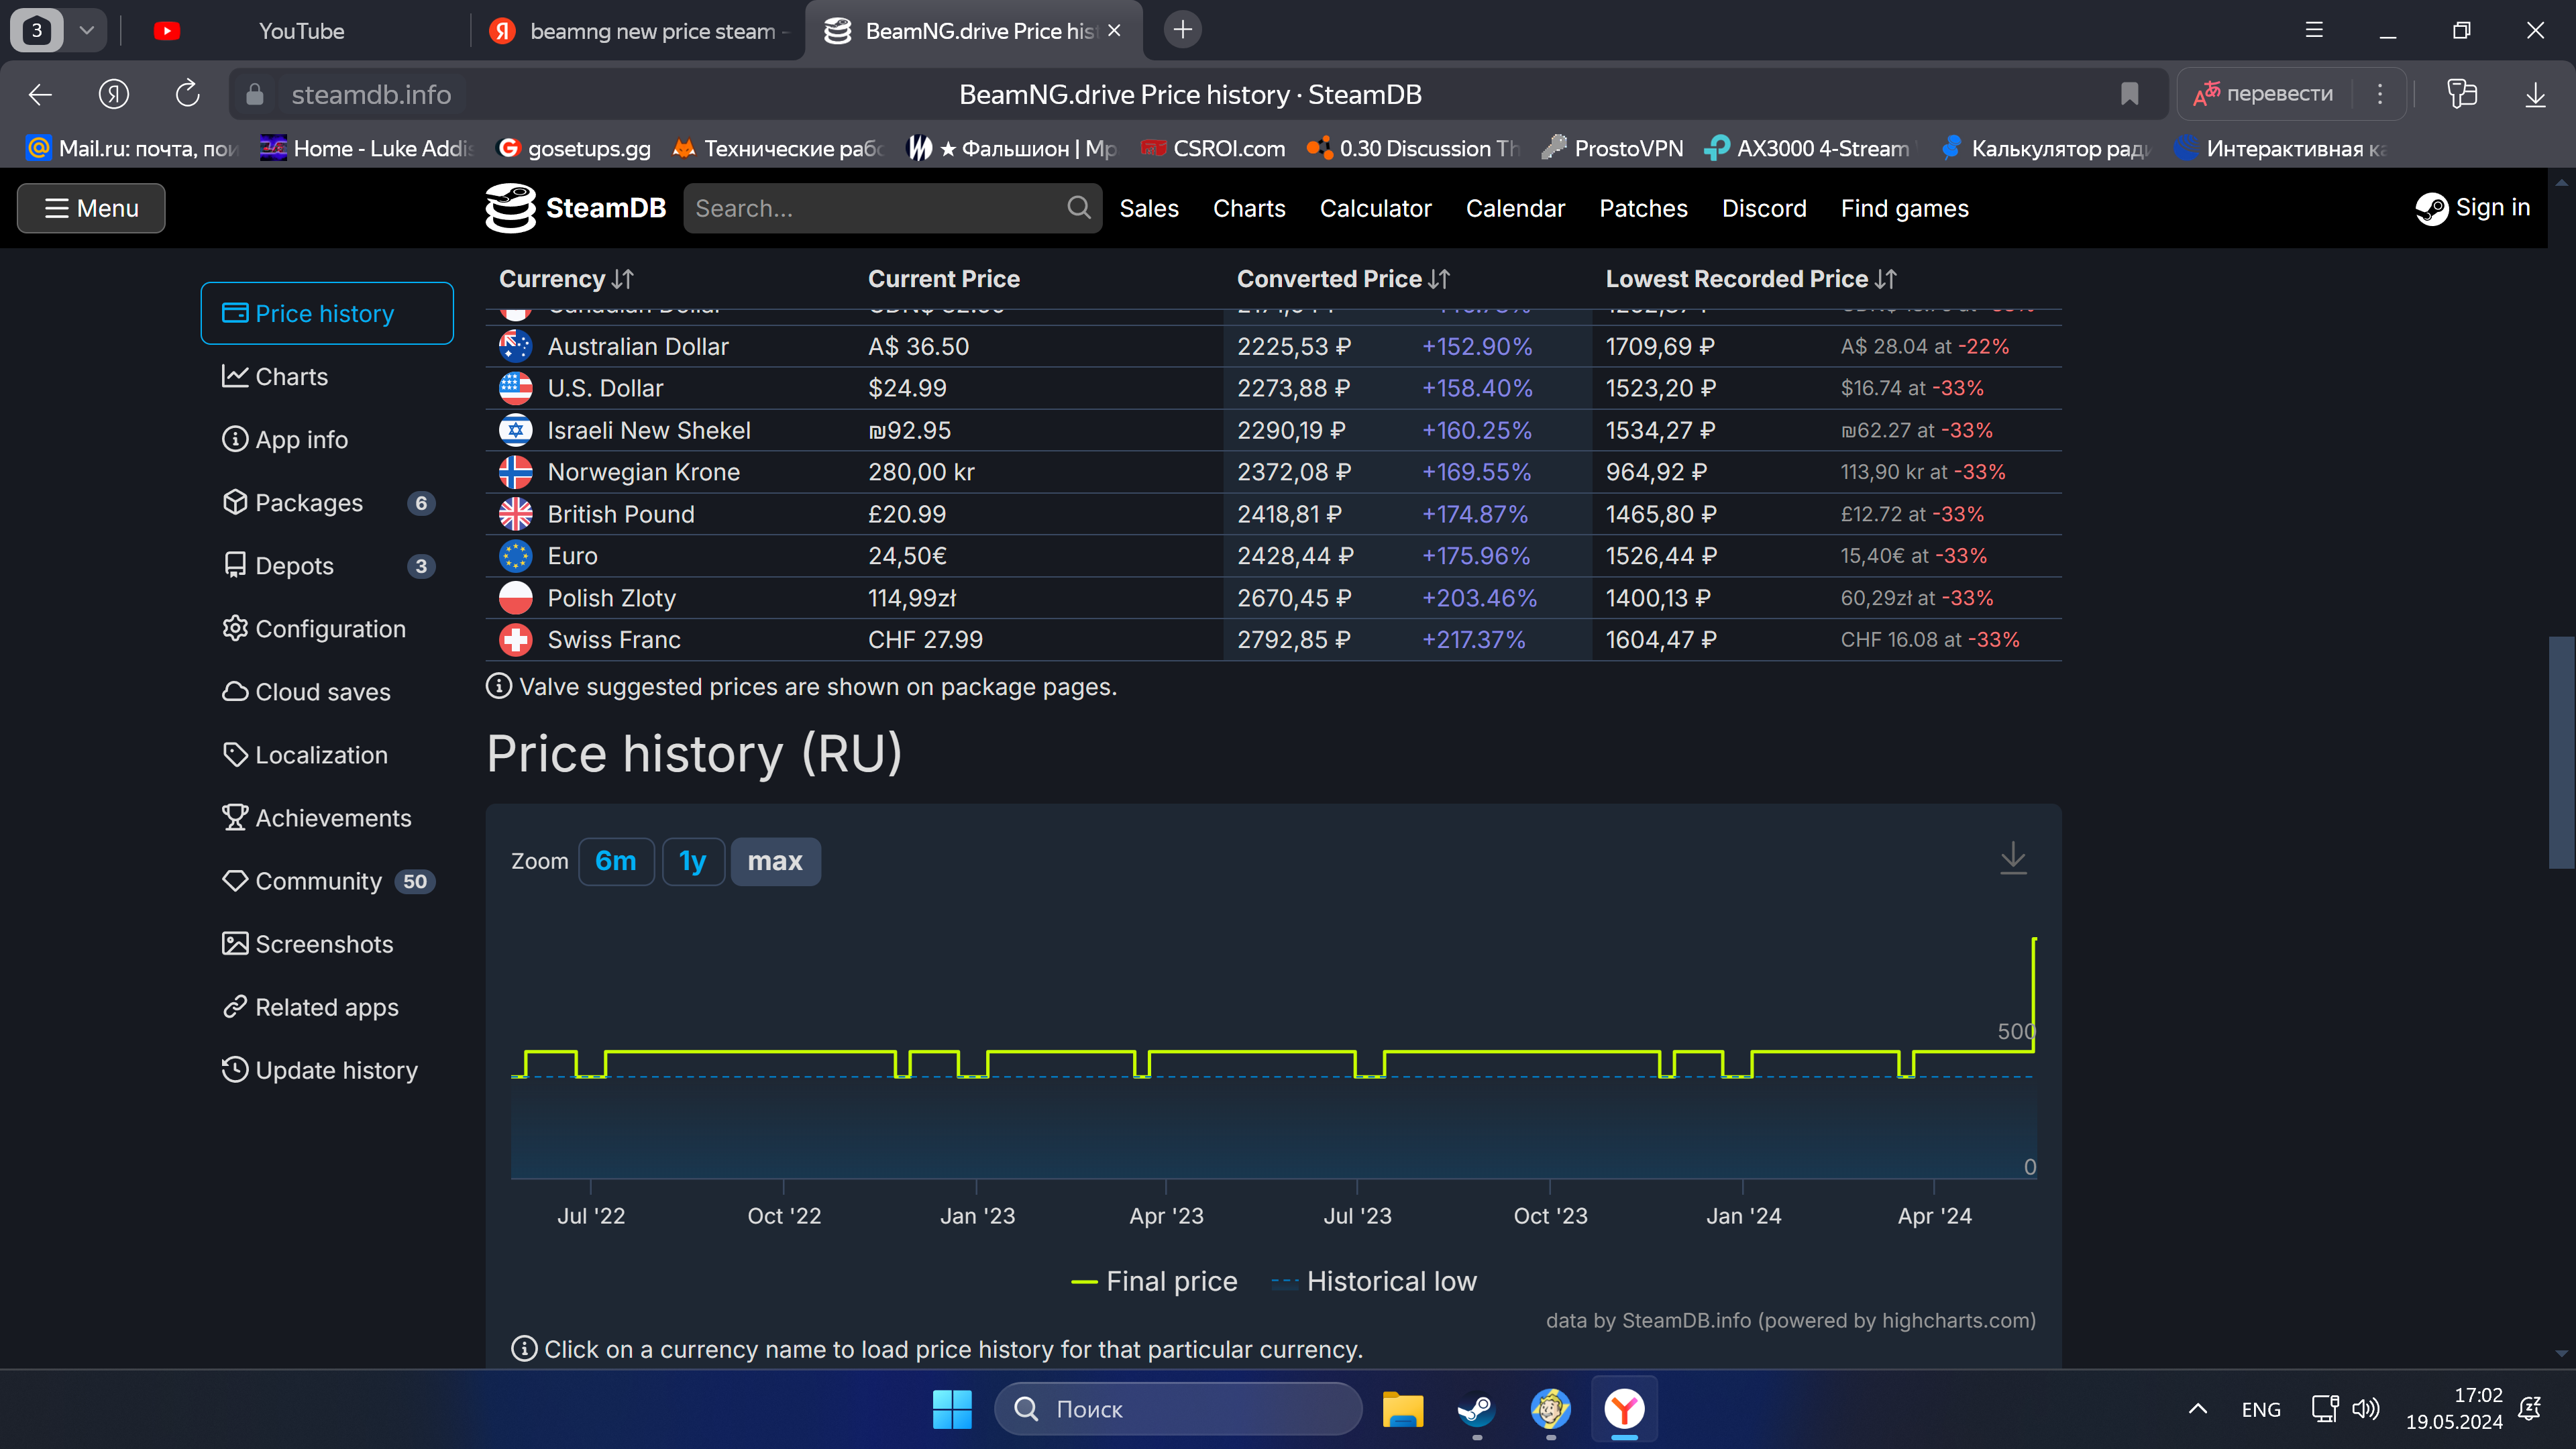Set chart zoom to 6m
Viewport: 2576px width, 1449px height.
coord(616,861)
